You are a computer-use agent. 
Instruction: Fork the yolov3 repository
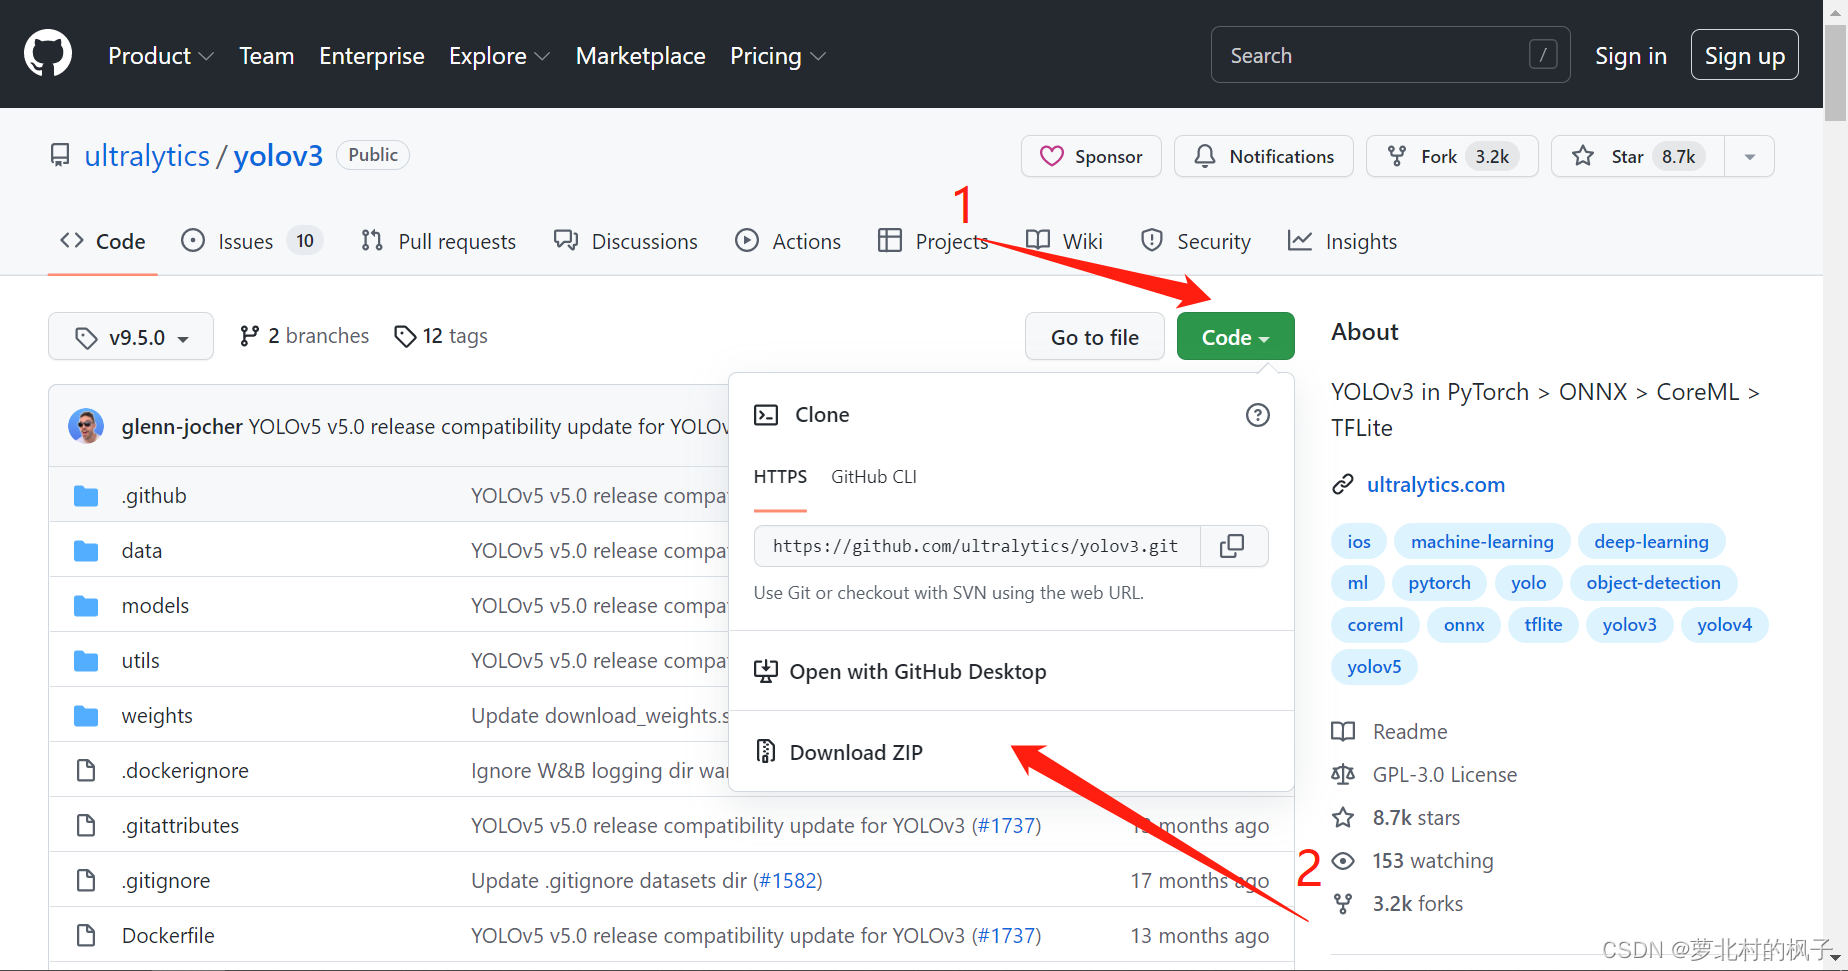point(1452,156)
